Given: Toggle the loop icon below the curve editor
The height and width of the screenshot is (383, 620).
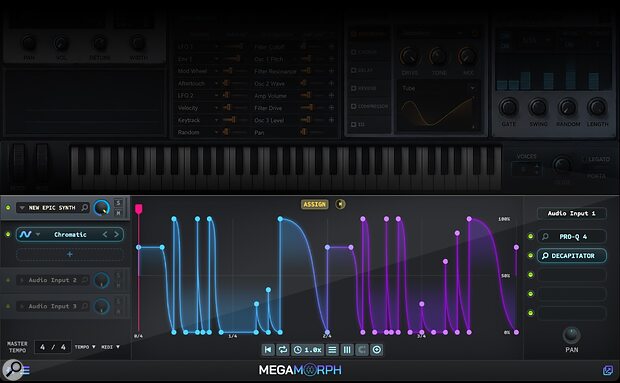Looking at the screenshot, I should click(282, 349).
